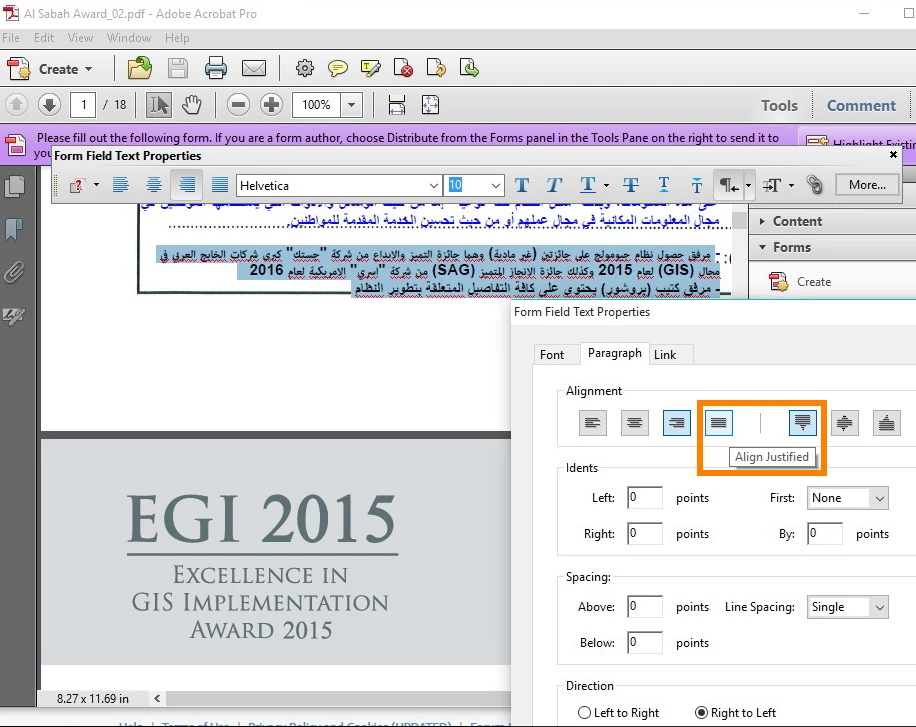Open the Create dropdown menu
The width and height of the screenshot is (916, 727).
50,69
